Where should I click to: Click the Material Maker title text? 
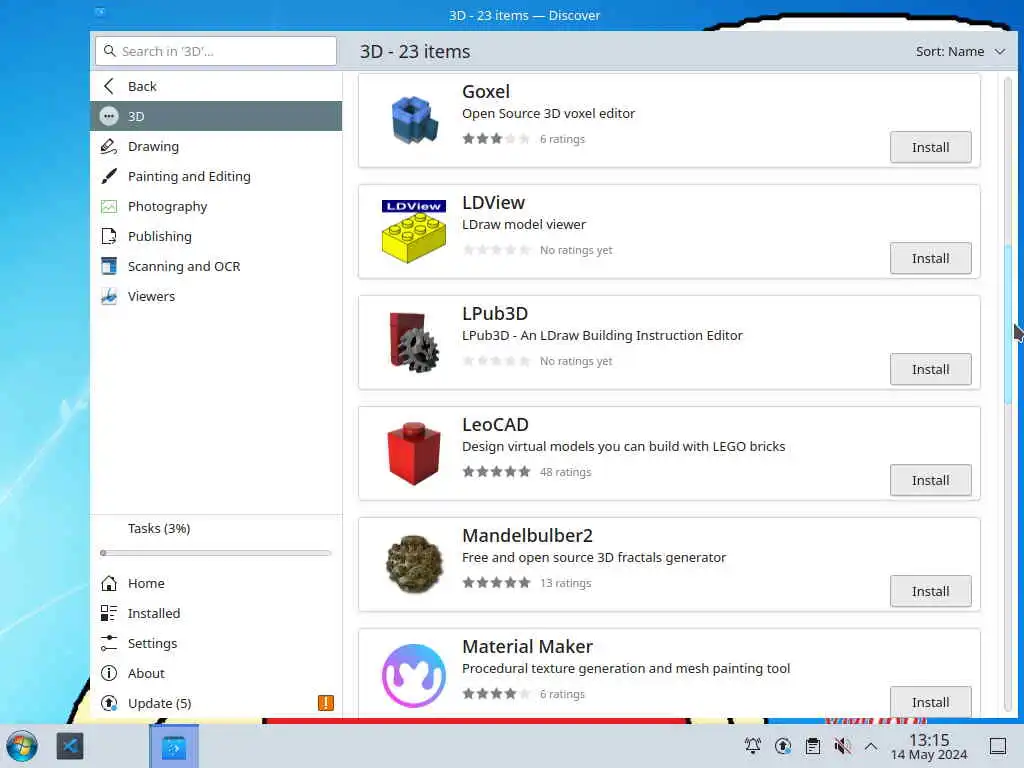(527, 647)
